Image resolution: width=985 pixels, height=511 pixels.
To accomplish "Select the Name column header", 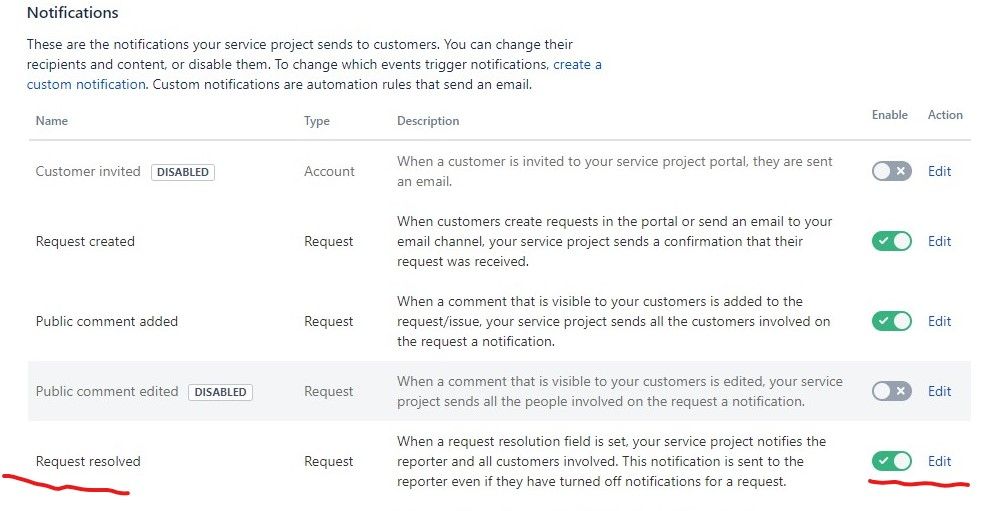I will coord(52,121).
